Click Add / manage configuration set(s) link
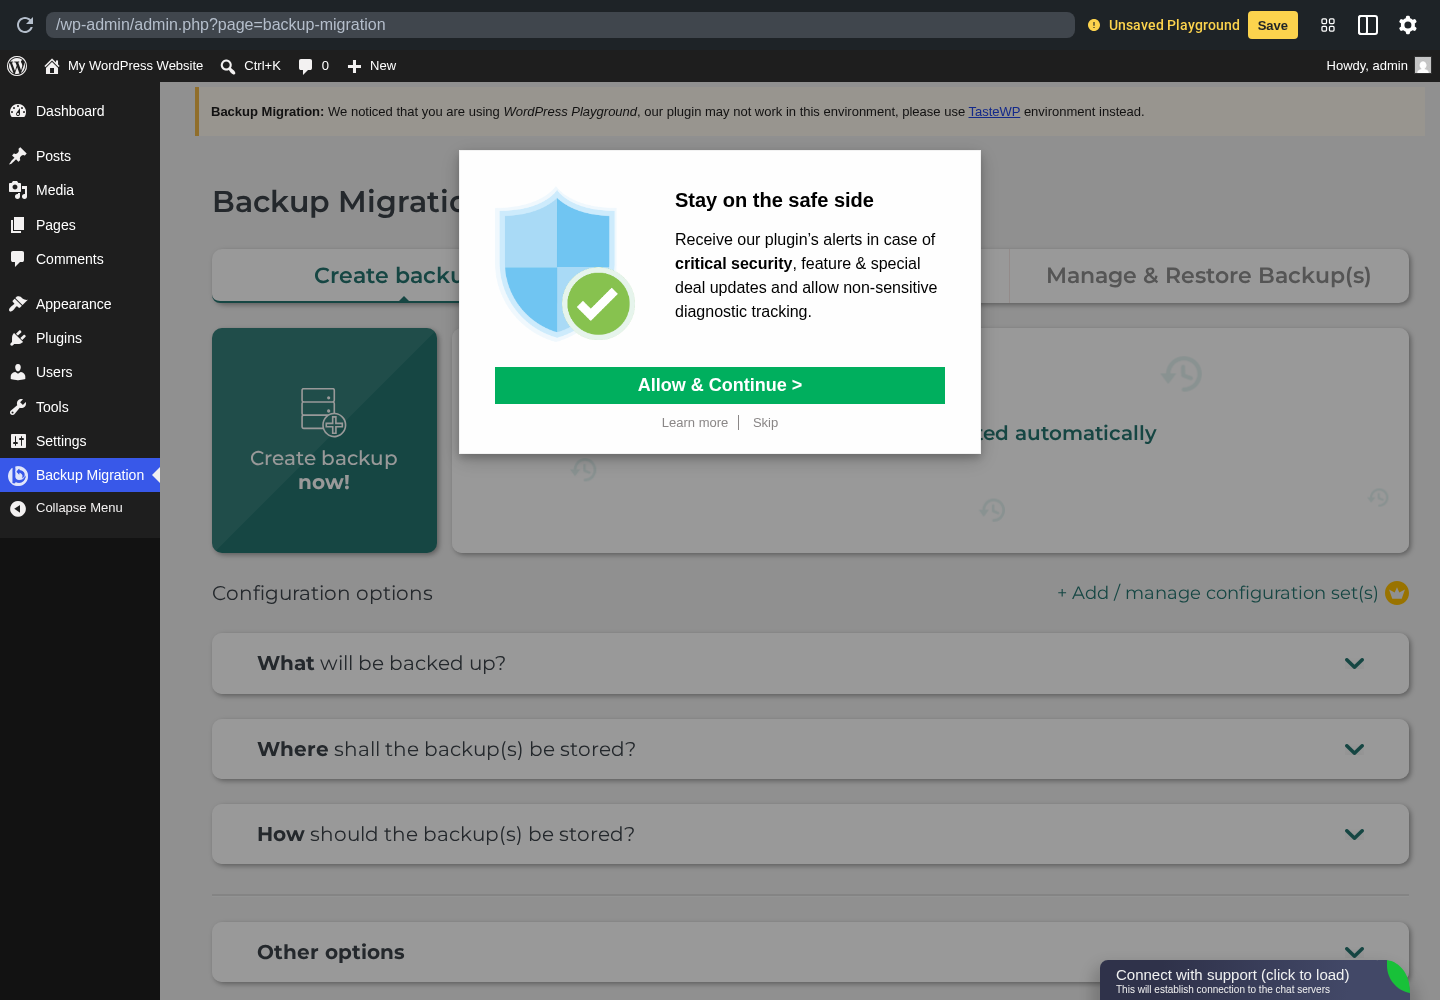This screenshot has width=1440, height=1000. [1217, 593]
